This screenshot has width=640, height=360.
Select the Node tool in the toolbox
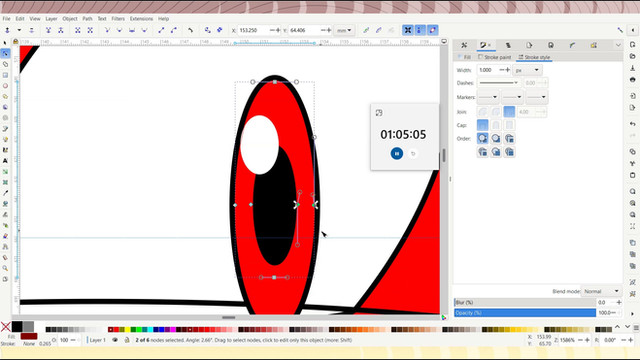point(5,53)
